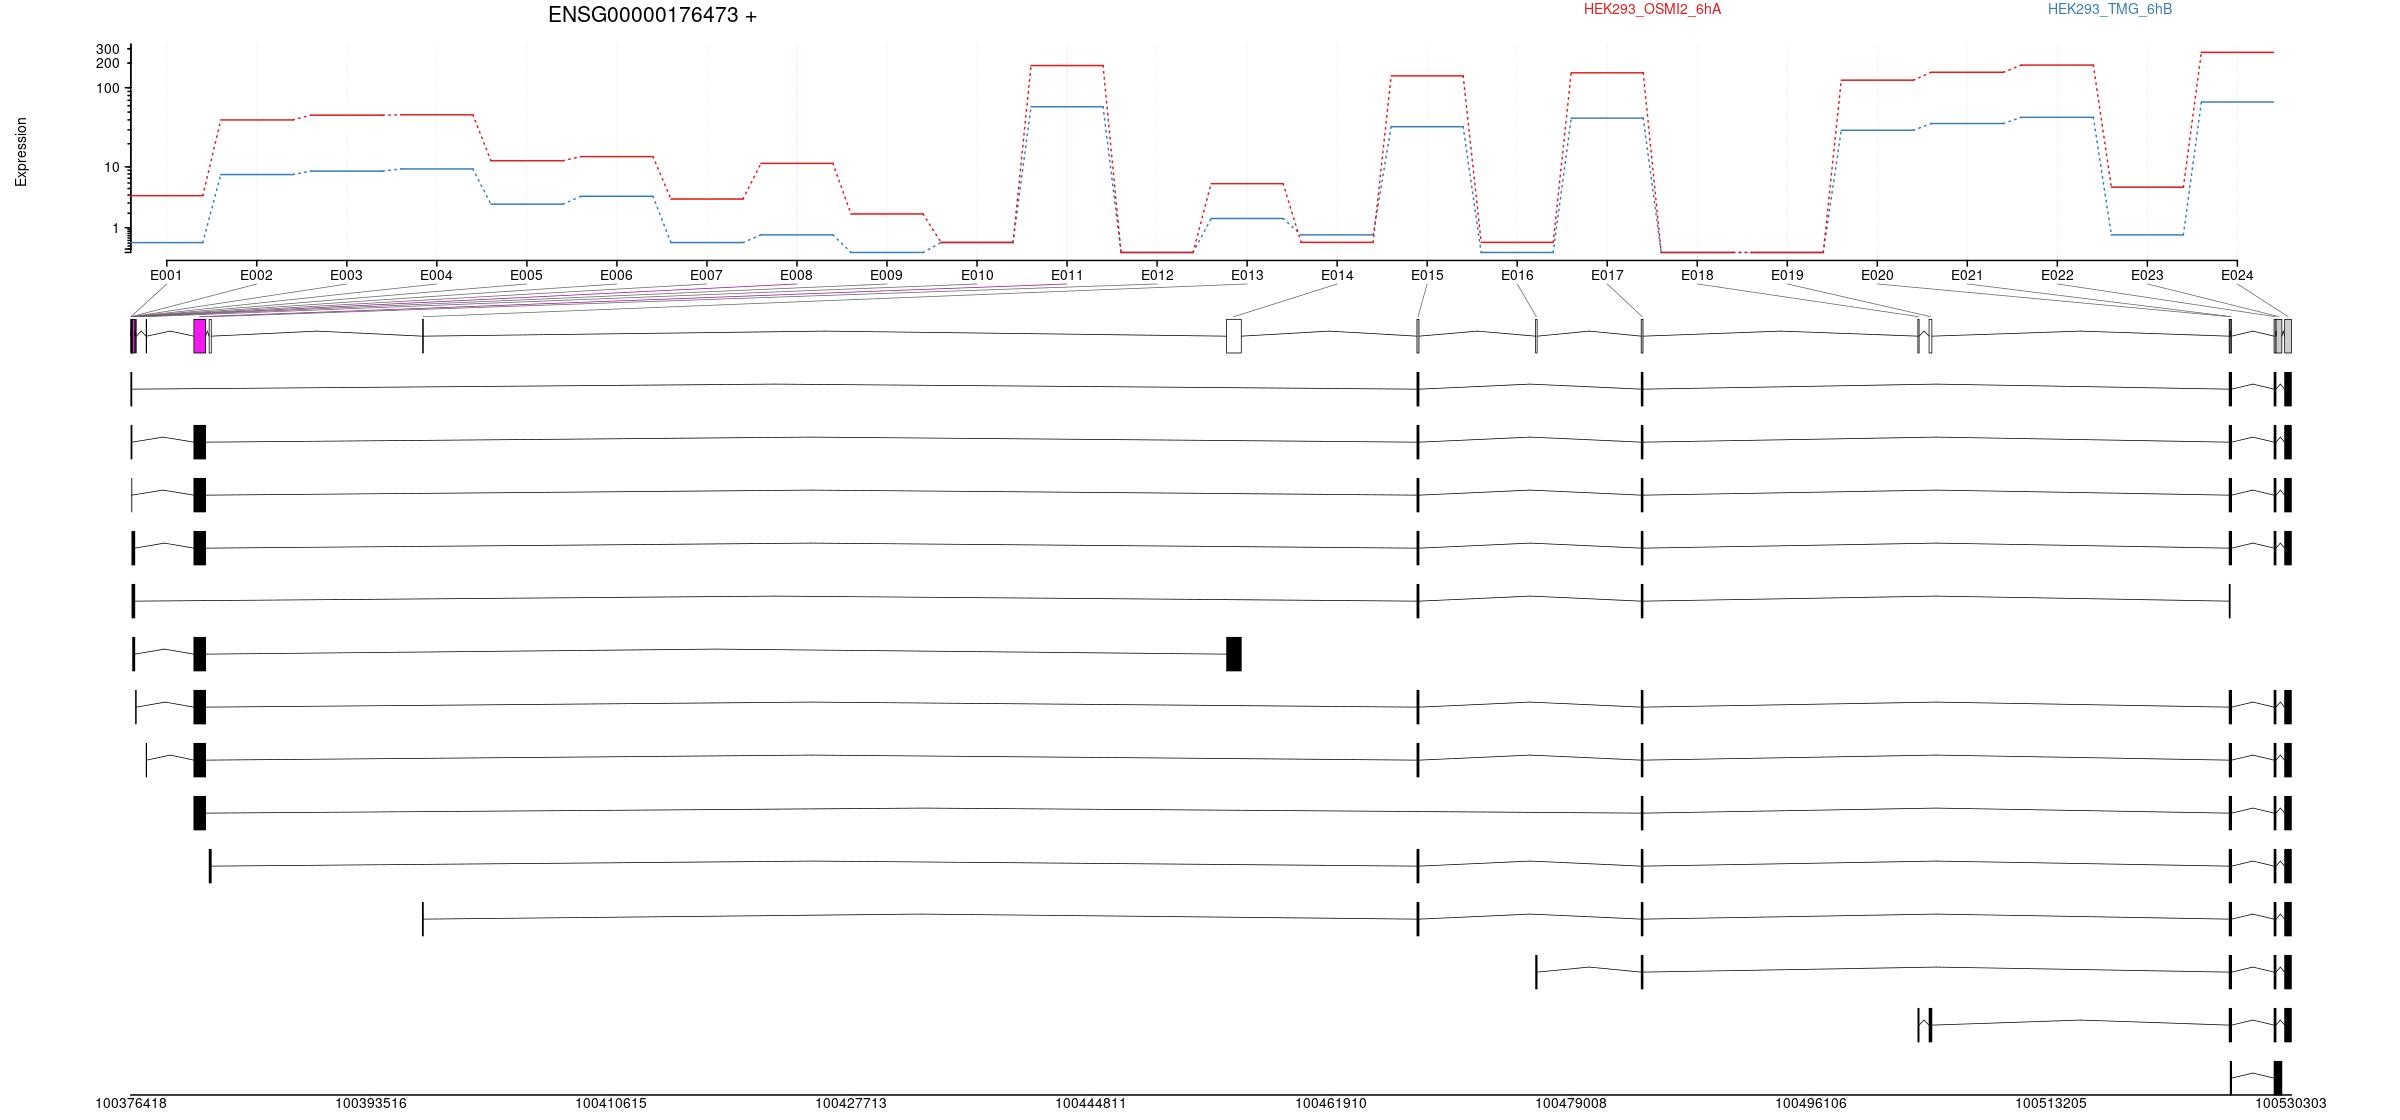This screenshot has width=2400, height=1120.
Task: Click exon label E007
Action: coord(706,275)
